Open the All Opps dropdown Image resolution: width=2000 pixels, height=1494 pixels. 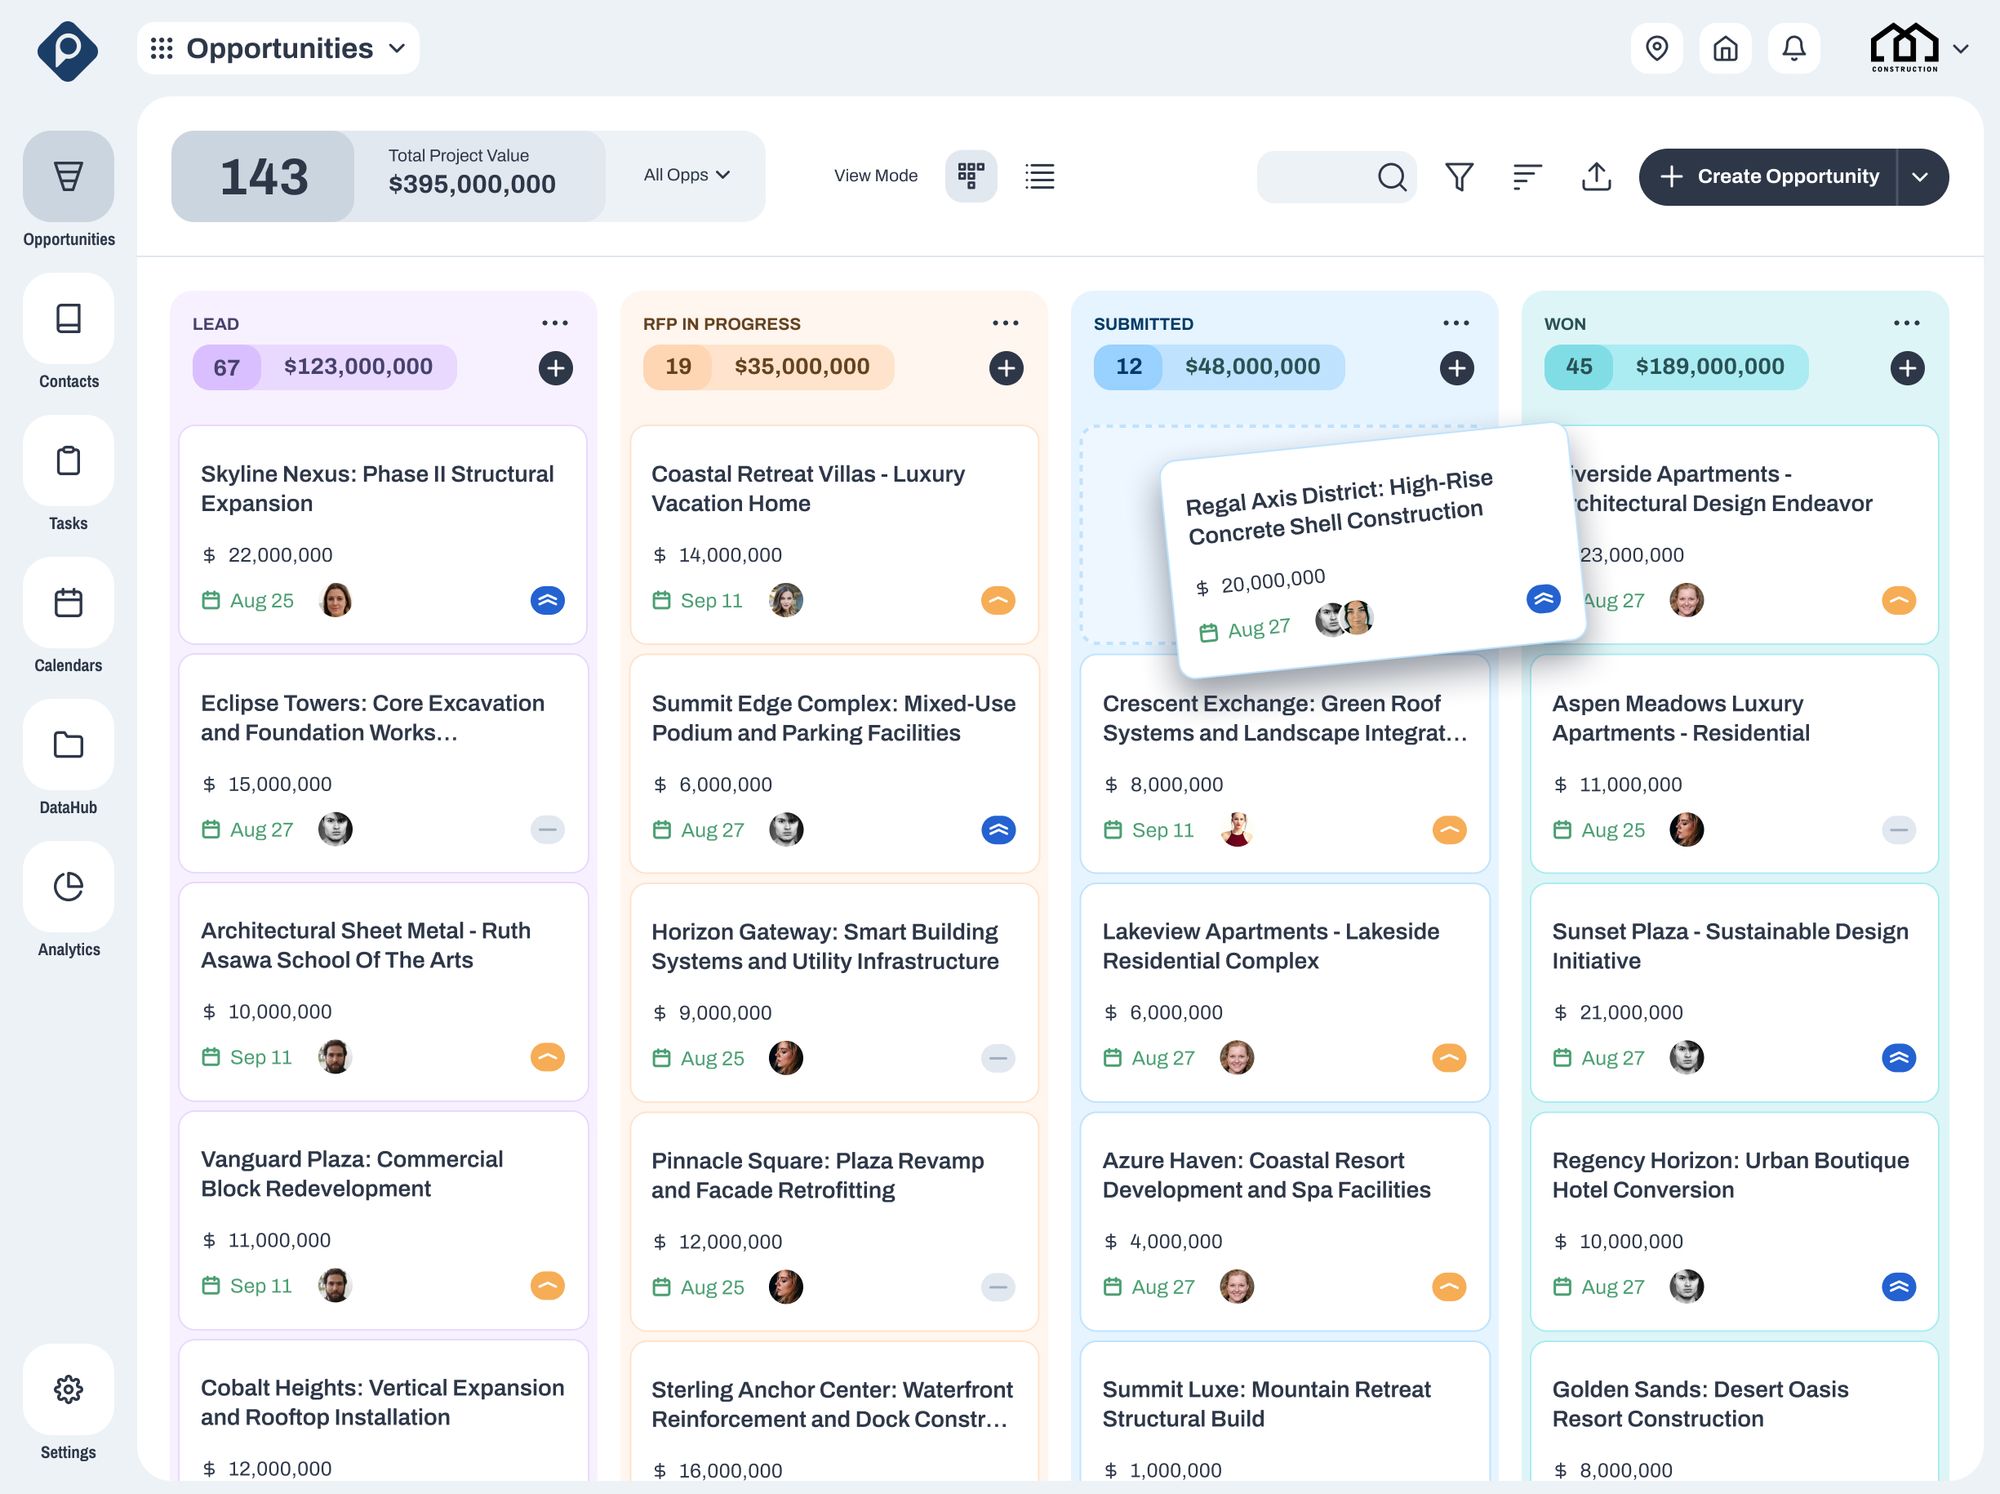[x=685, y=175]
